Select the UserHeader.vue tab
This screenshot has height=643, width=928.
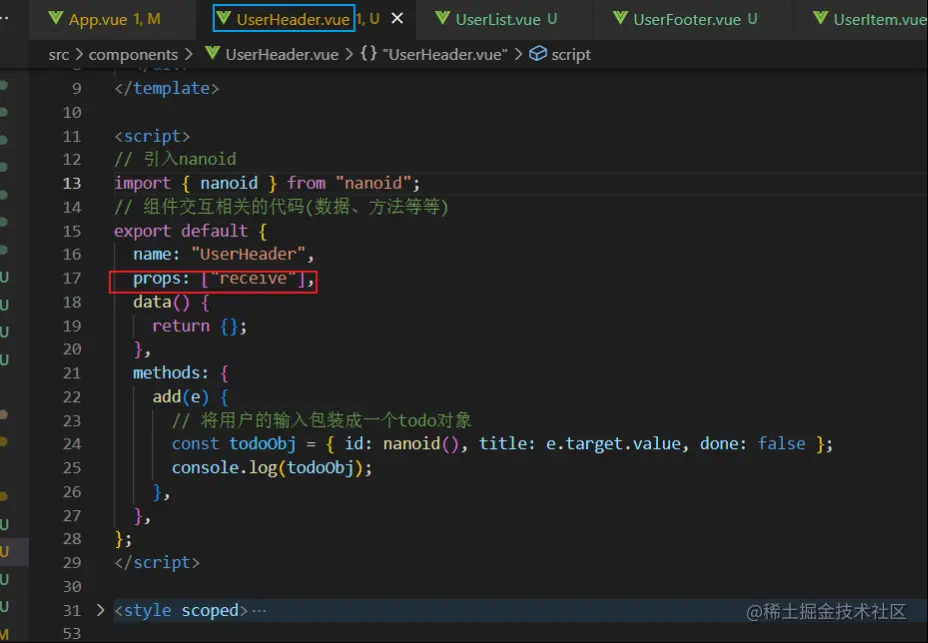coord(293,19)
